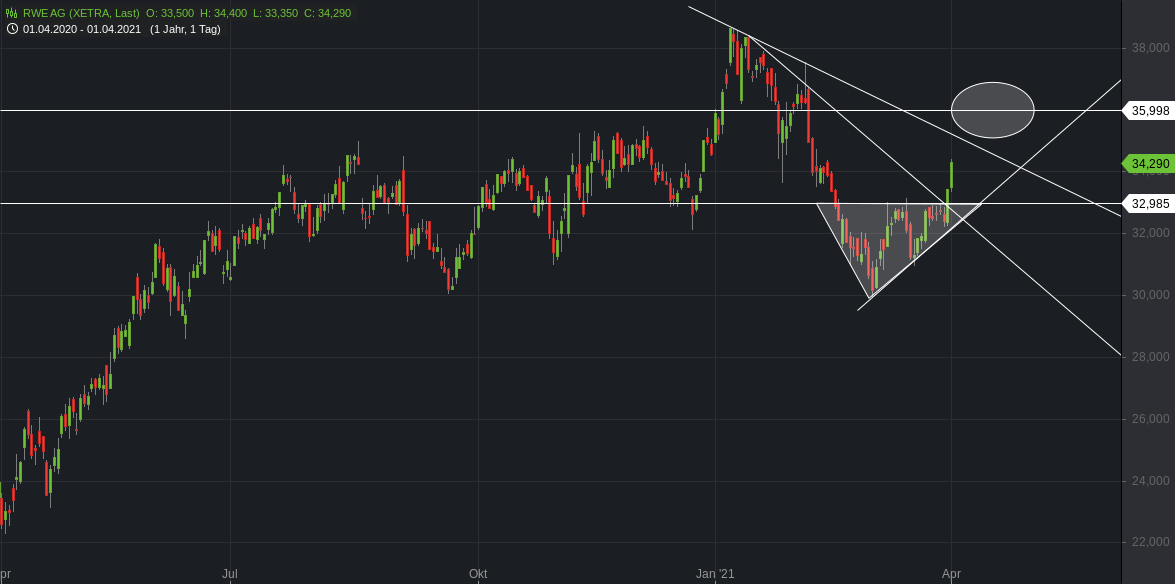Click the Jan '21 axis label

coord(714,575)
